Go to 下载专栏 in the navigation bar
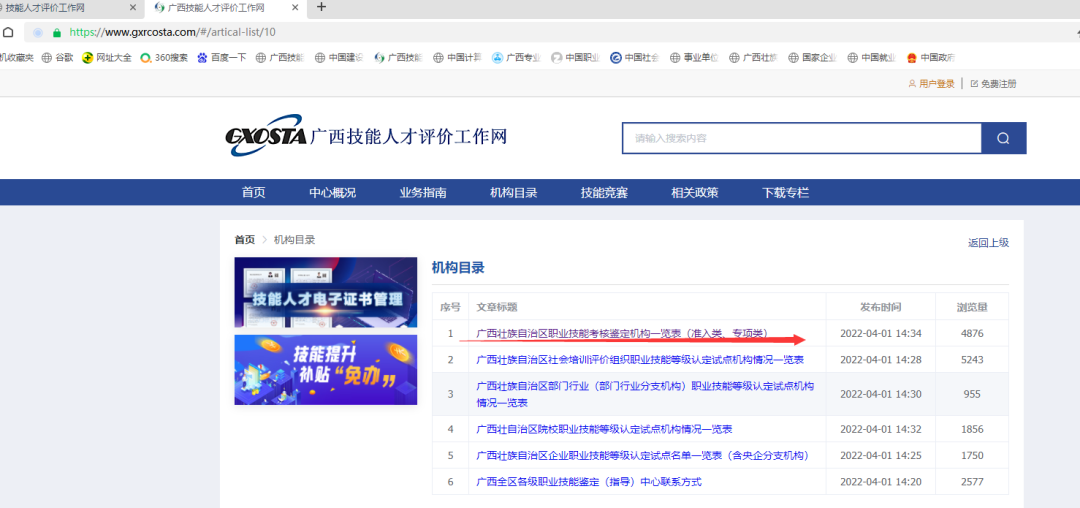 point(785,193)
